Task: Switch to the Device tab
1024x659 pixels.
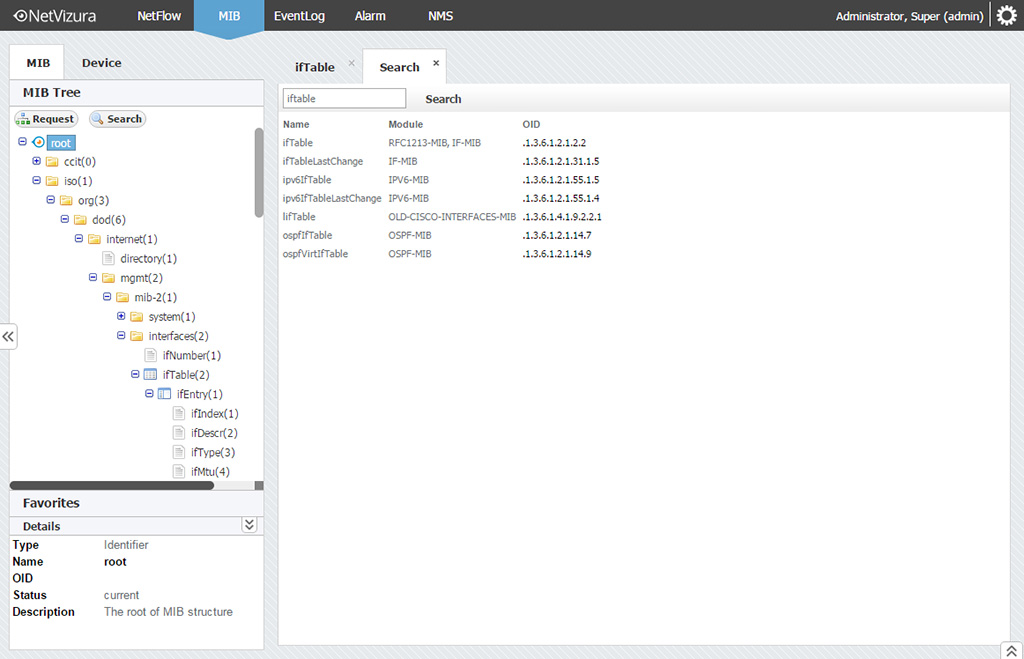Action: pos(101,63)
